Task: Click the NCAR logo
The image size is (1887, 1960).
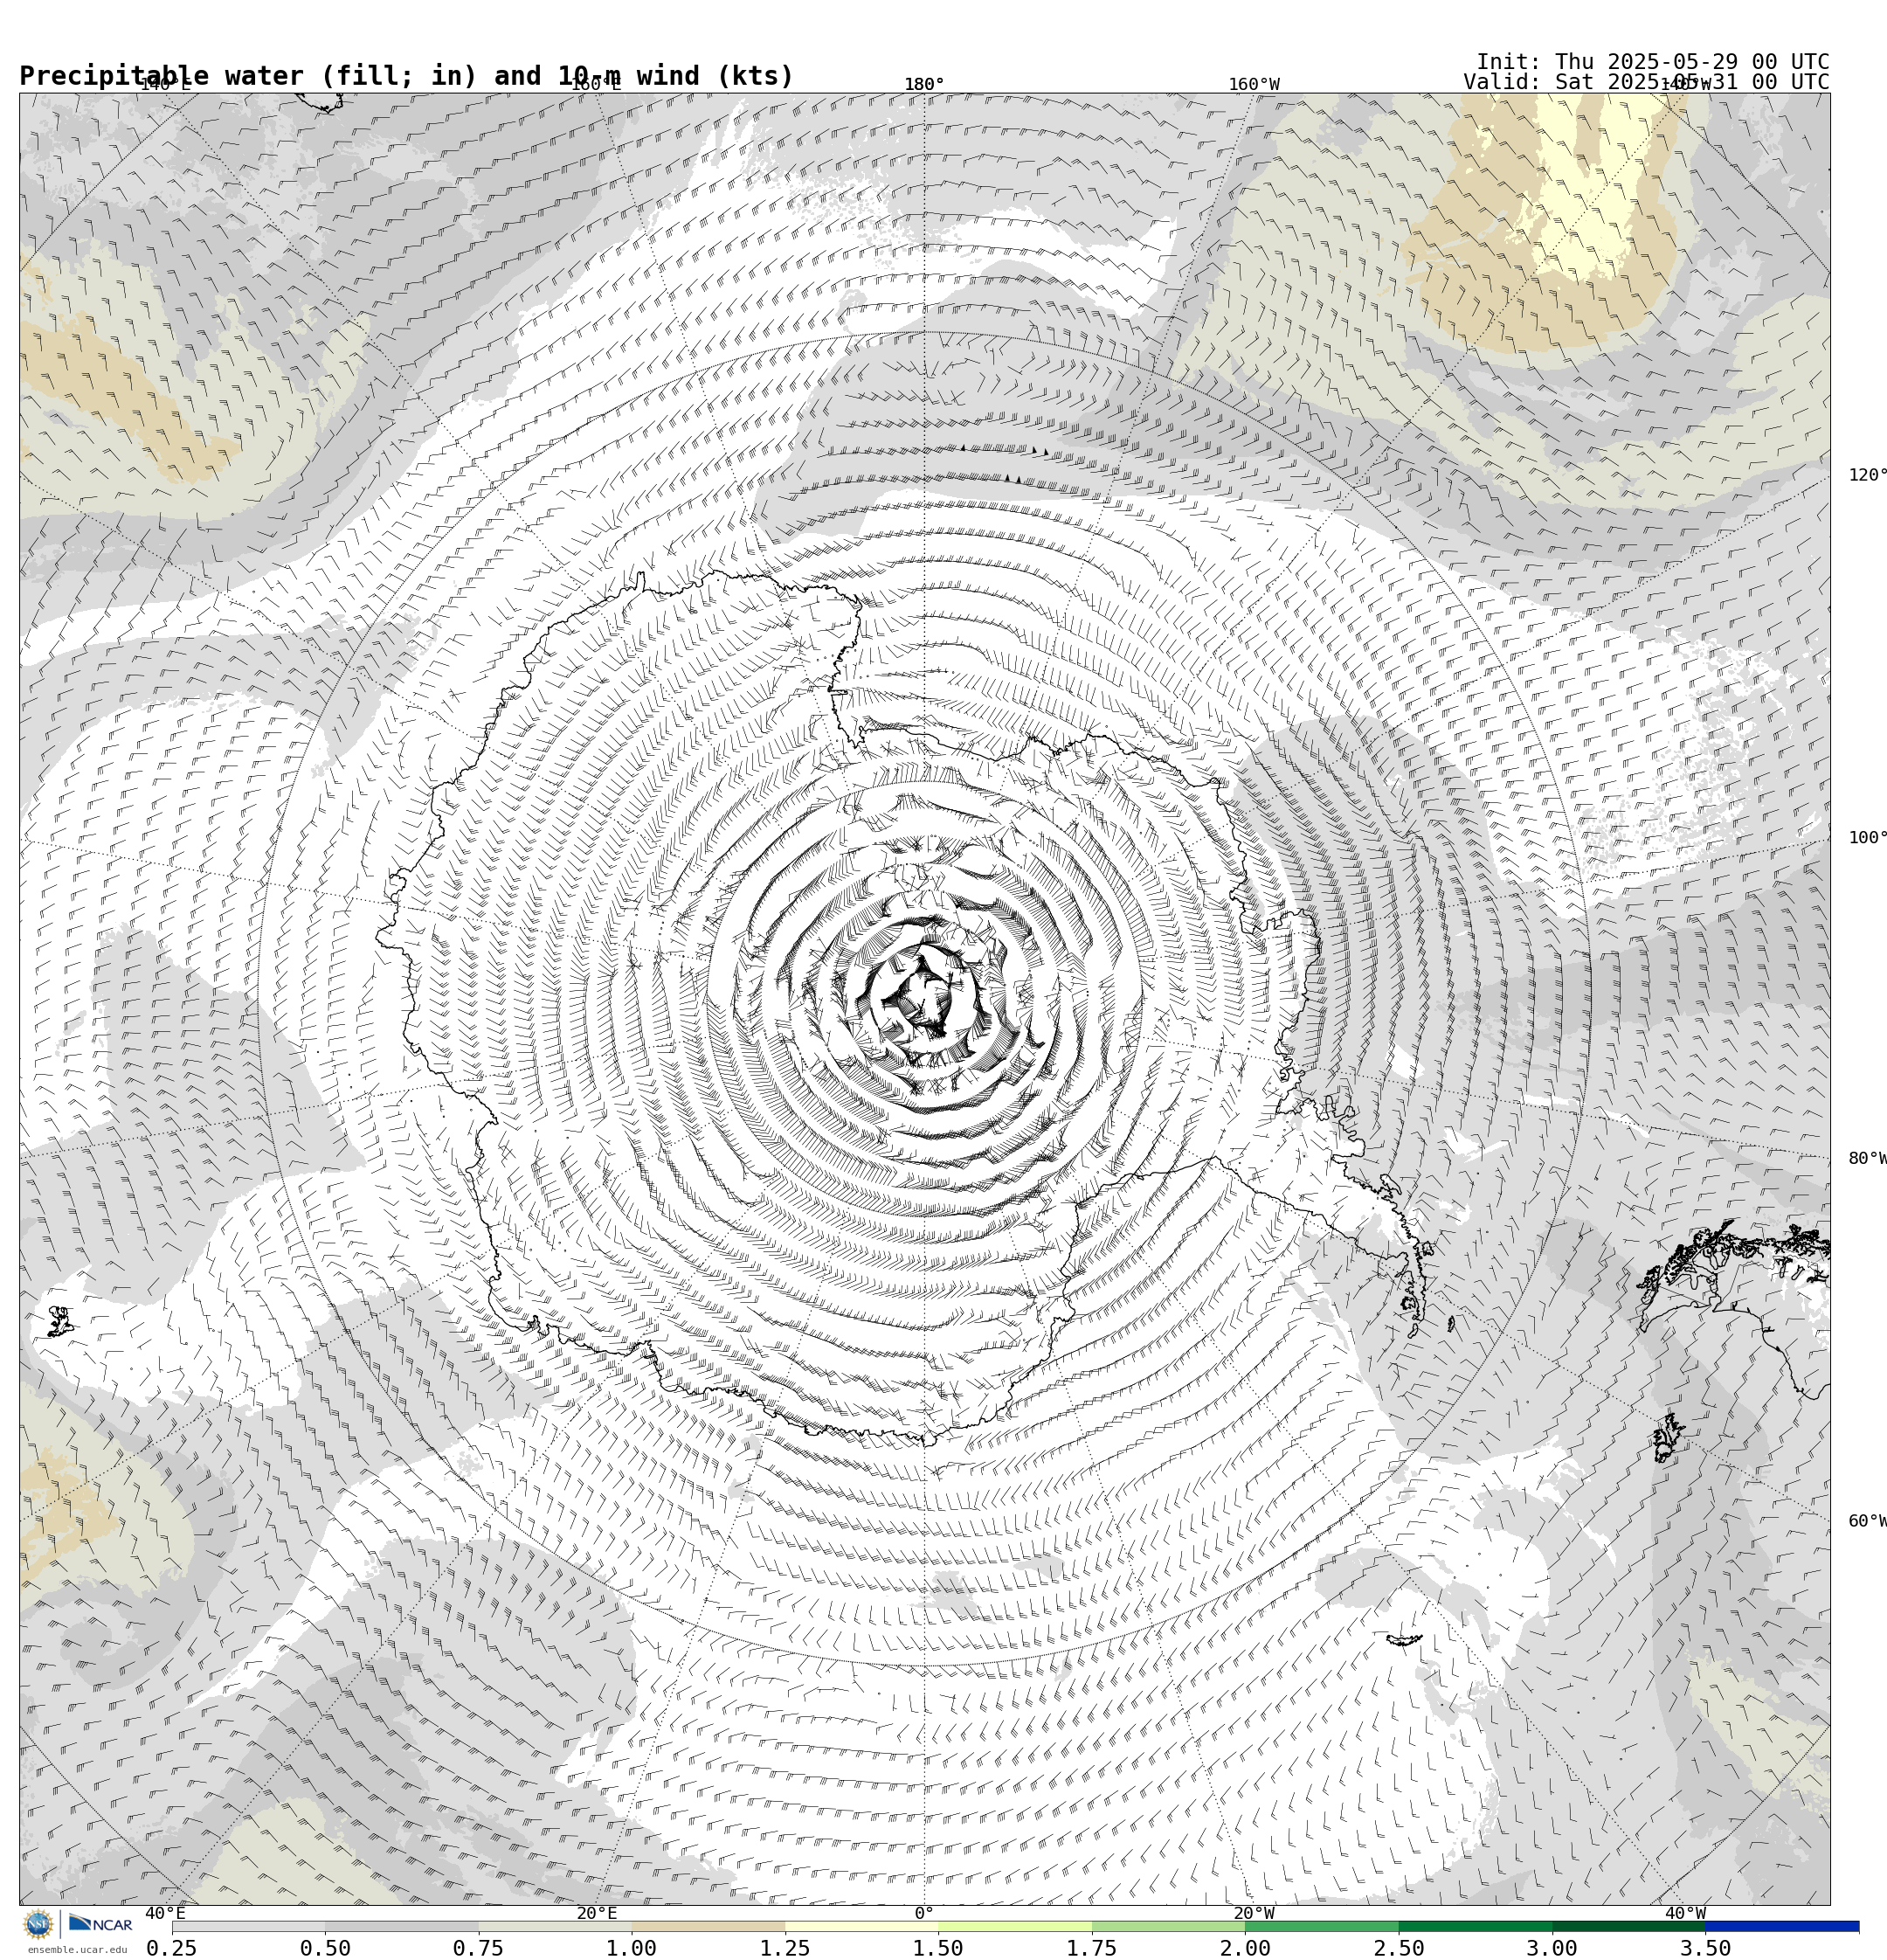Action: (100, 1923)
